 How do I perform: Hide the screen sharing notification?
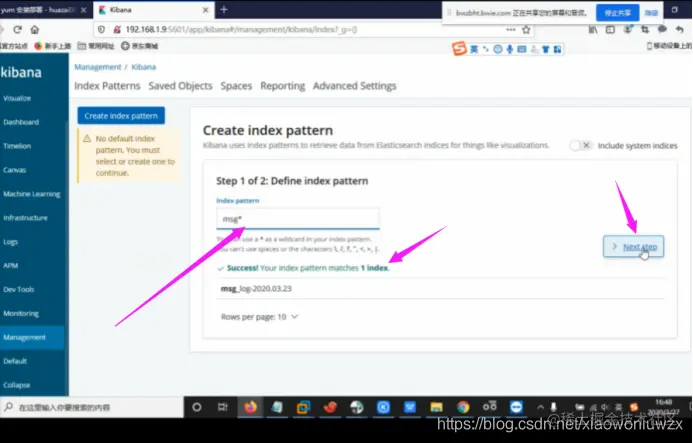tap(651, 13)
